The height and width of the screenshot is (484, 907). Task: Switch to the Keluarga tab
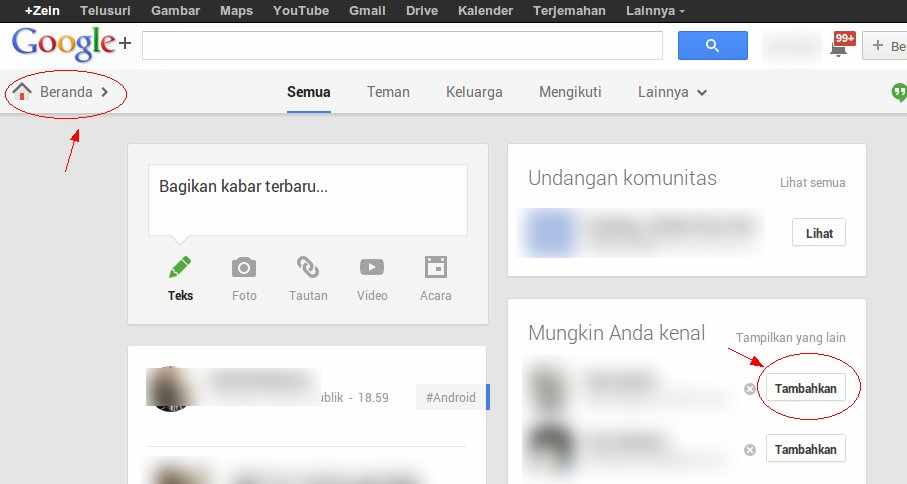coord(474,92)
